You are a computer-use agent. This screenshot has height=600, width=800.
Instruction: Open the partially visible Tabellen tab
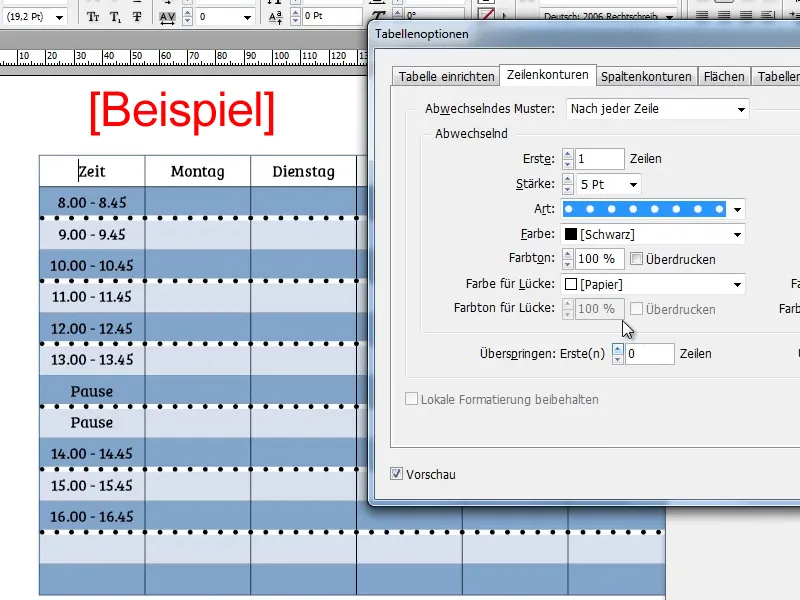[777, 77]
